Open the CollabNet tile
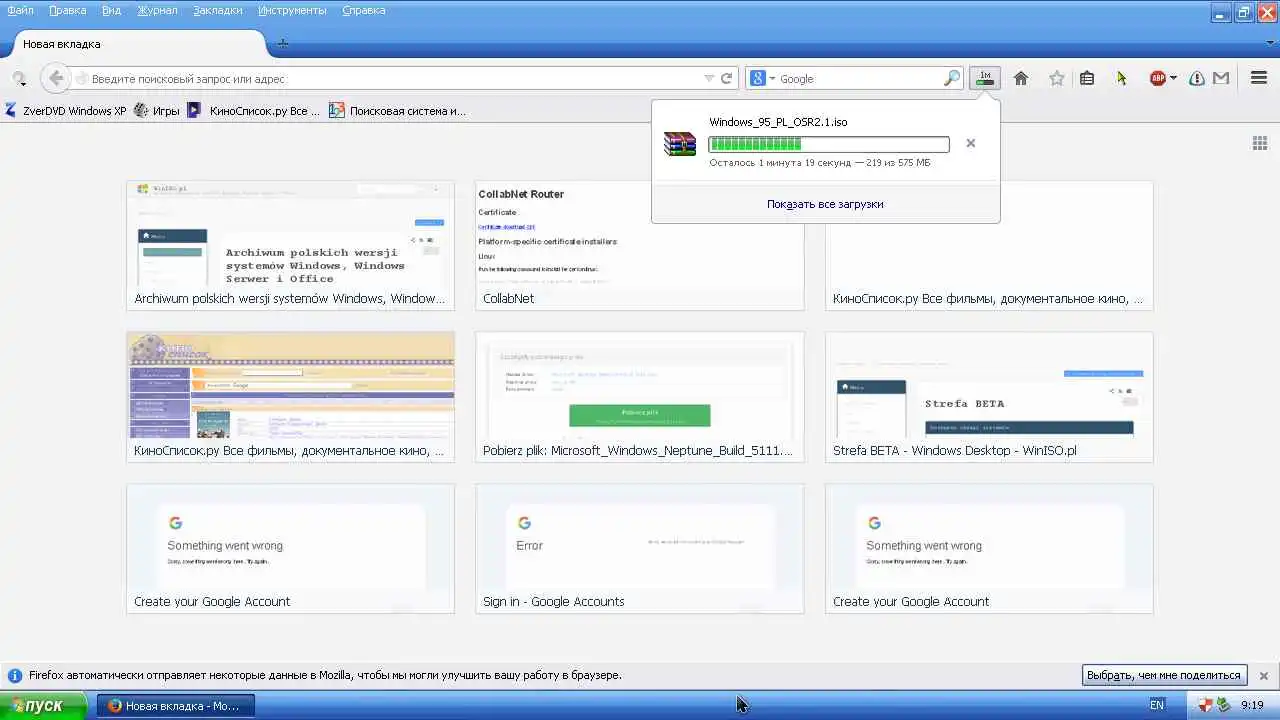 coord(640,245)
